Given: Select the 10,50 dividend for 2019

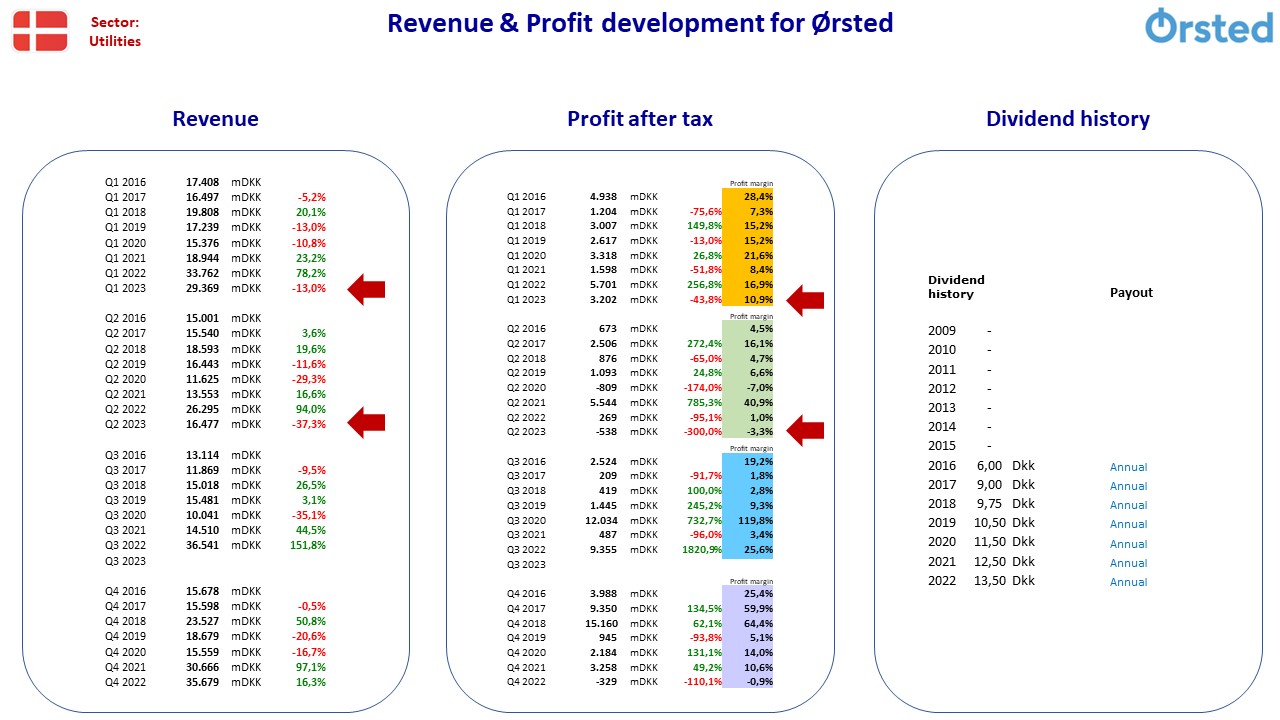Looking at the screenshot, I should tap(990, 523).
